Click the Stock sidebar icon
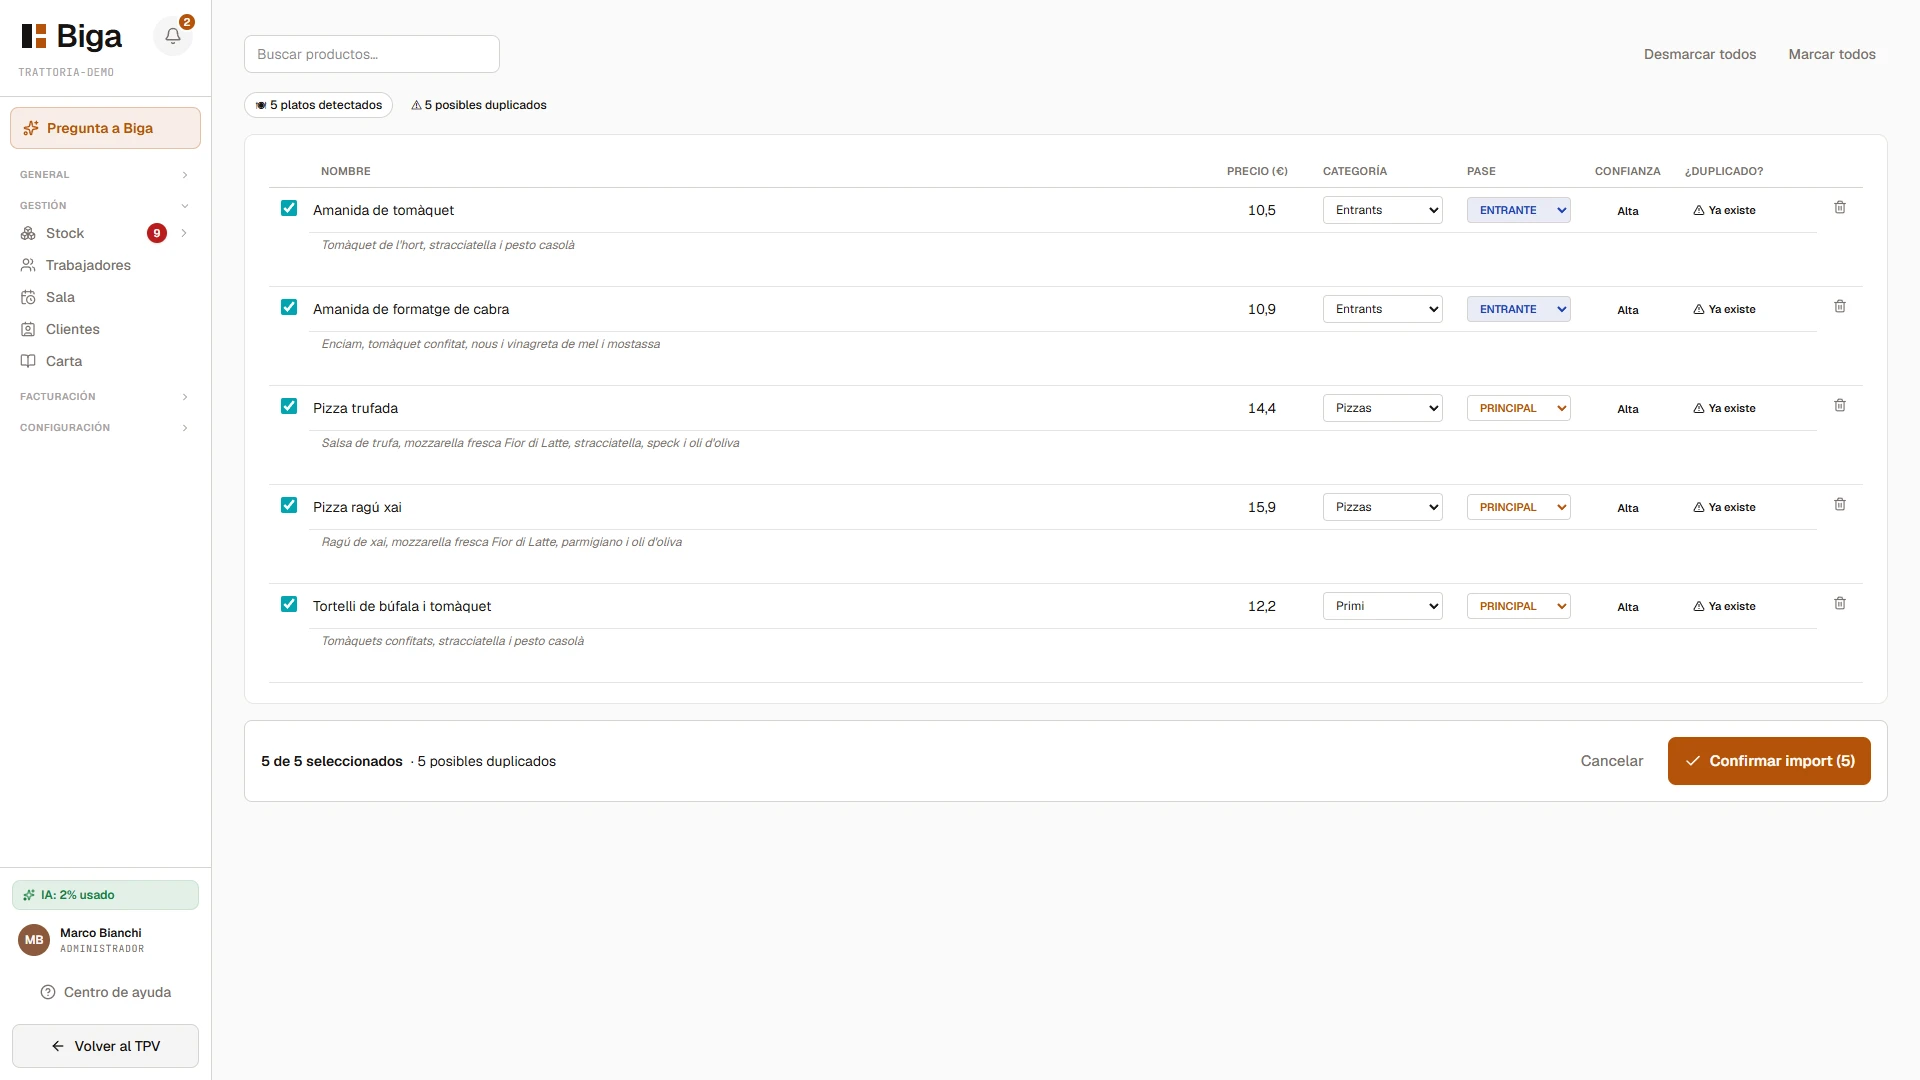The width and height of the screenshot is (1920, 1080). coord(28,233)
